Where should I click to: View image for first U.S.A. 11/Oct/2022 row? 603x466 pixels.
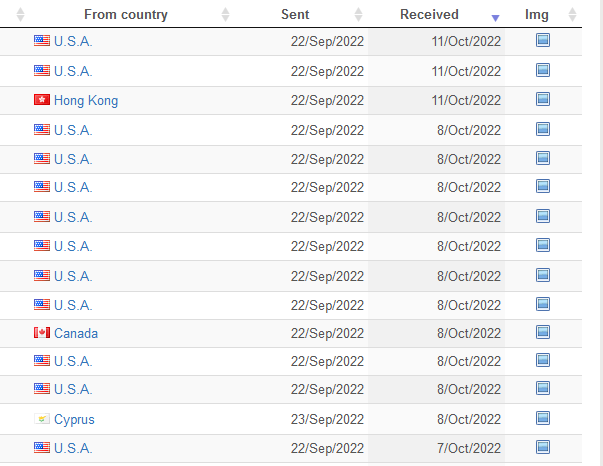543,40
